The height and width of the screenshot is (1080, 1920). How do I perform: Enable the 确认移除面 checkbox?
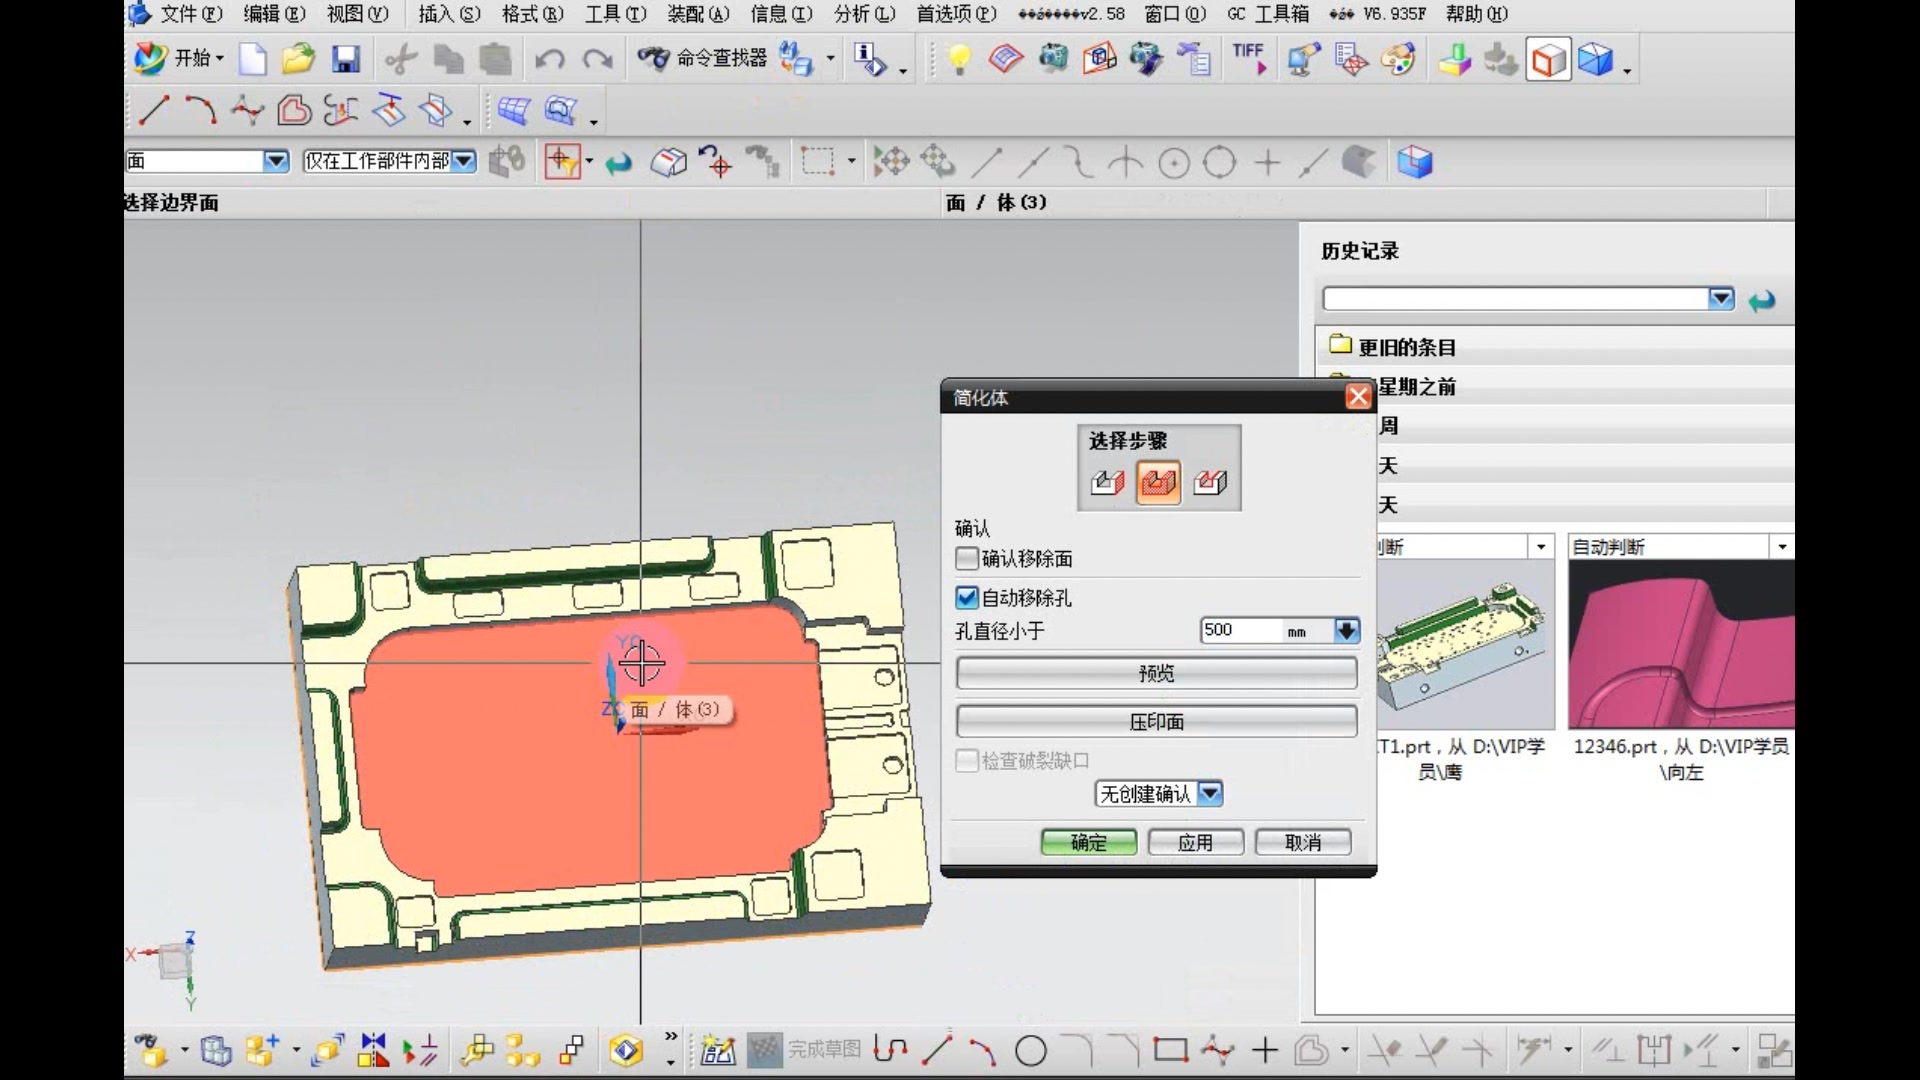point(966,558)
